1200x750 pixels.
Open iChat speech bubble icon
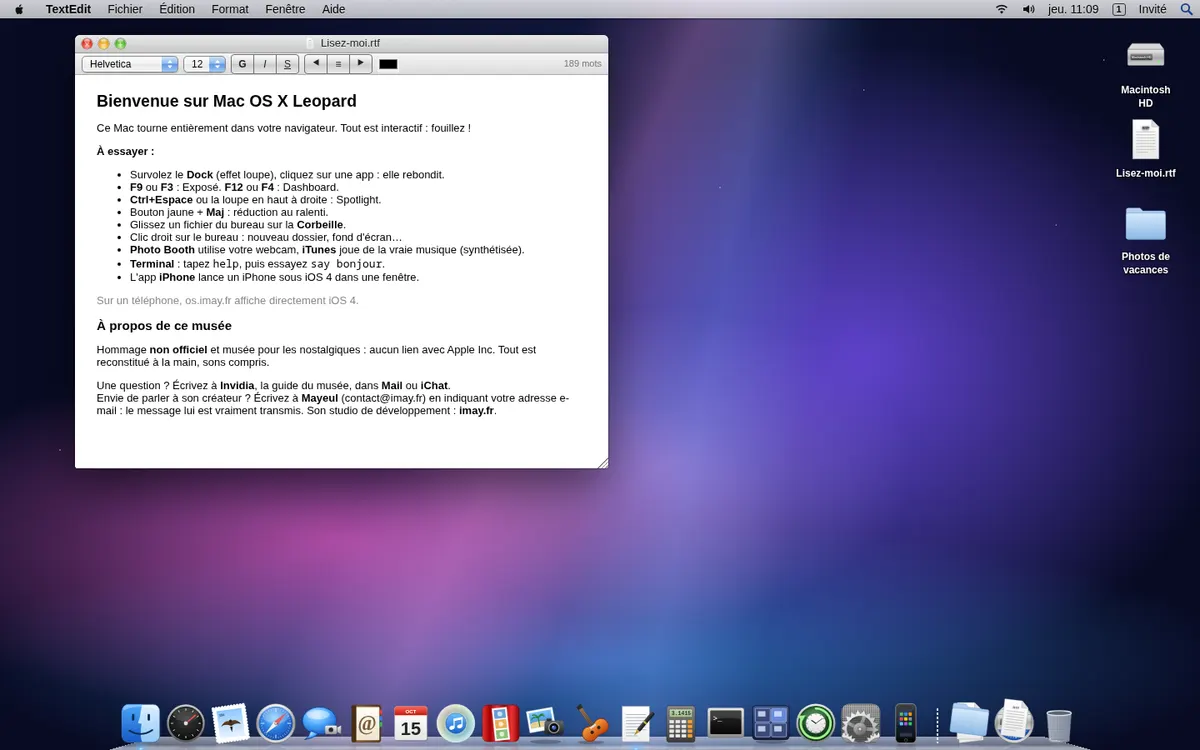[x=321, y=723]
